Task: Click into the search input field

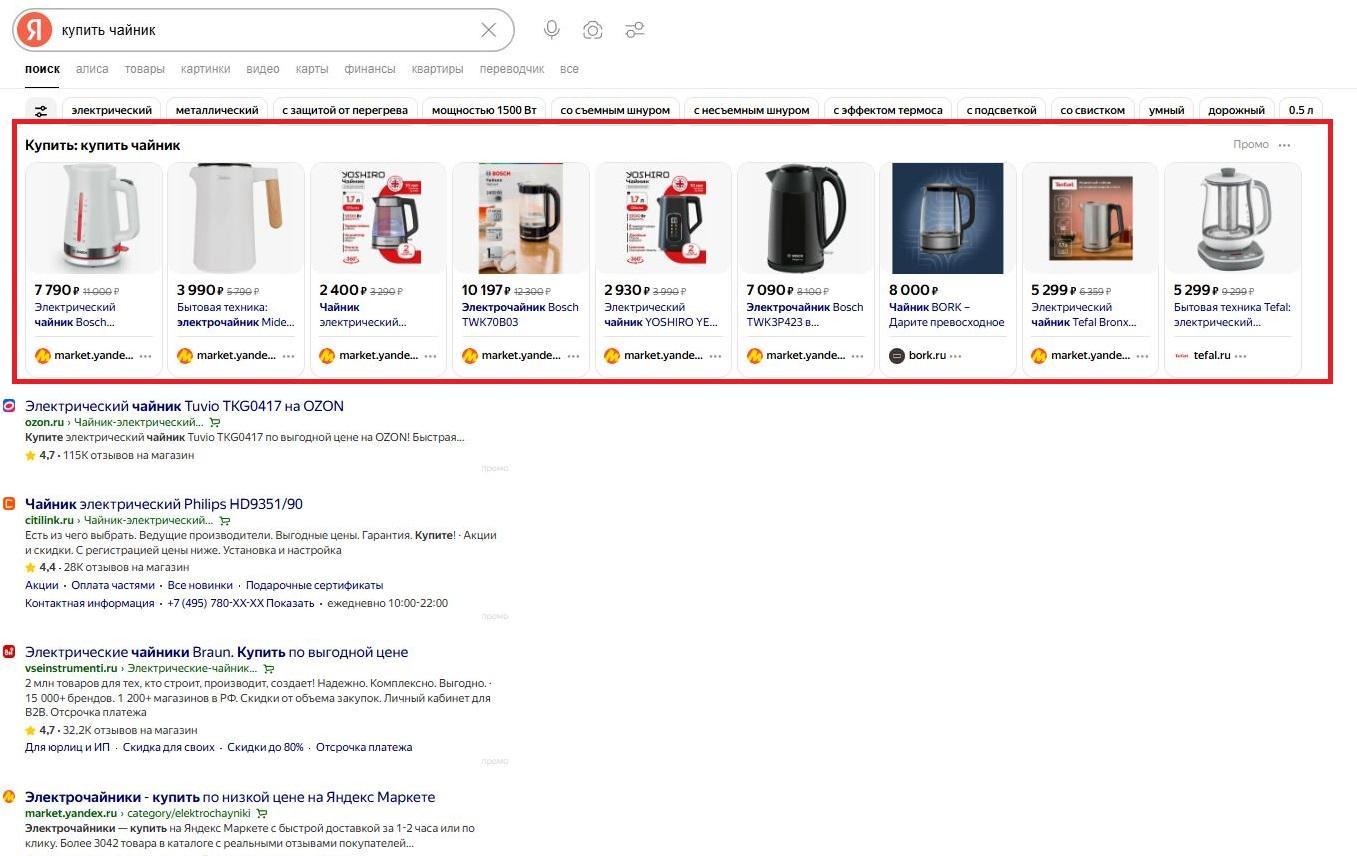Action: (260, 30)
